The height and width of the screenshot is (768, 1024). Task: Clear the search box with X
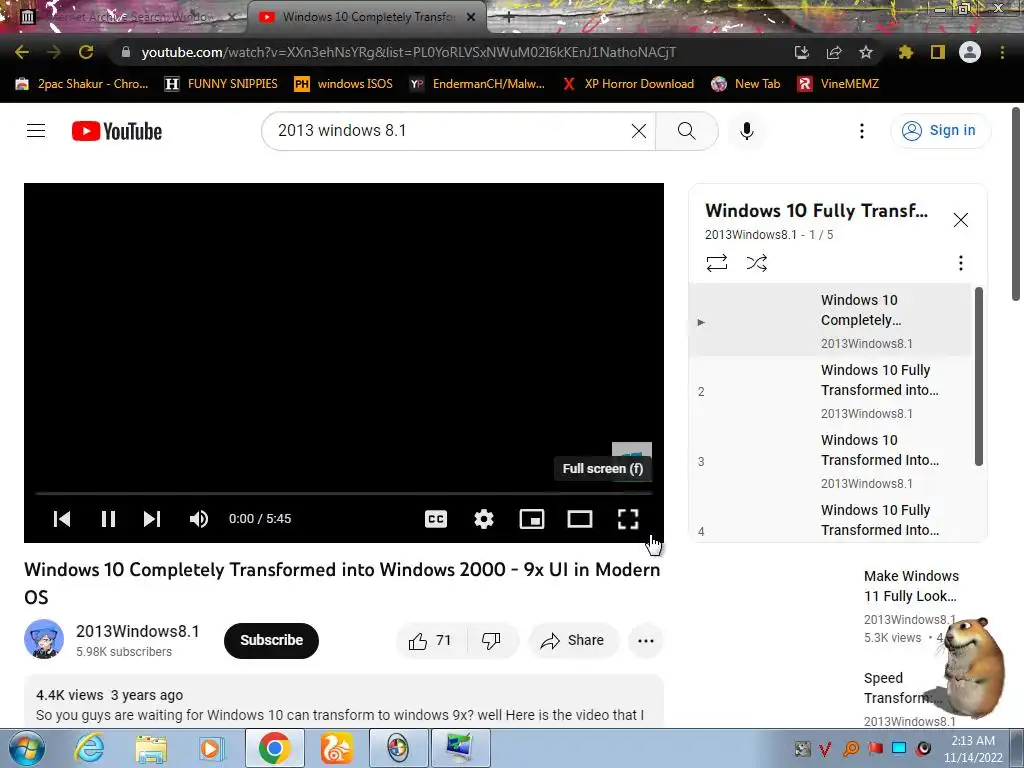click(x=639, y=131)
